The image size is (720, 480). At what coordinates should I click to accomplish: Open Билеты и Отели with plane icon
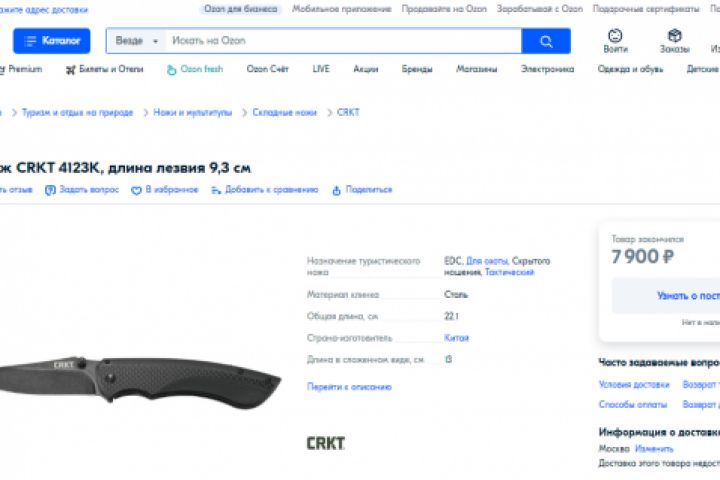pos(105,69)
